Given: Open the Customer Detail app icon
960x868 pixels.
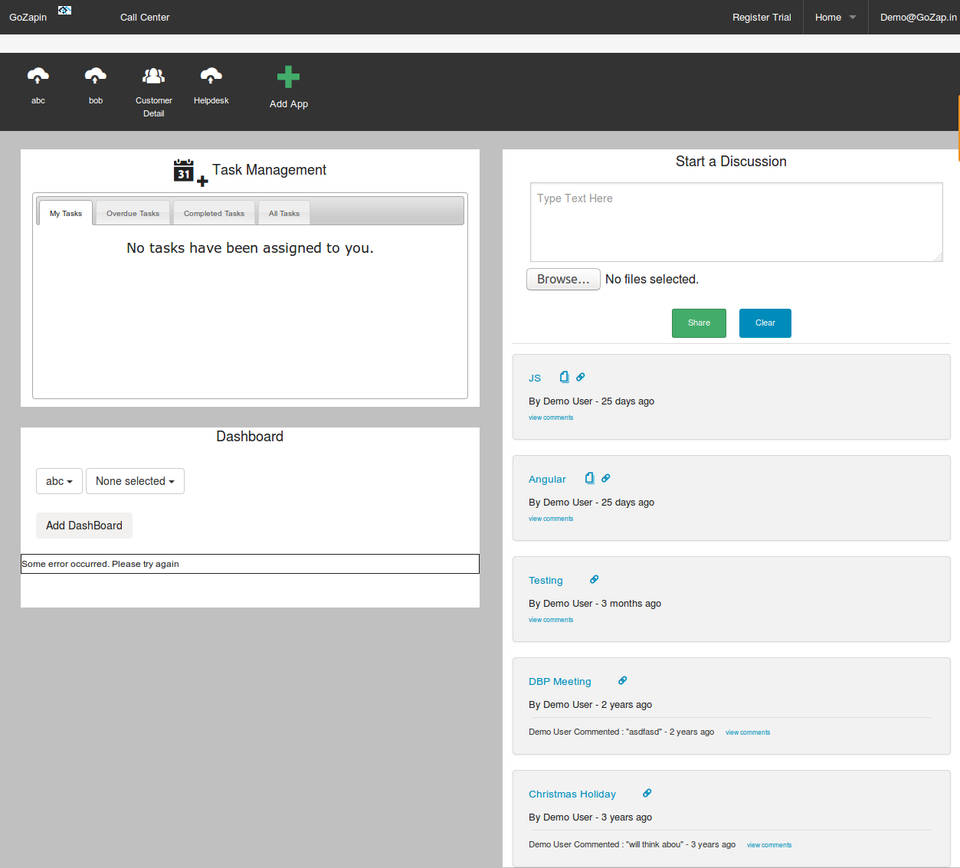Looking at the screenshot, I should (153, 77).
